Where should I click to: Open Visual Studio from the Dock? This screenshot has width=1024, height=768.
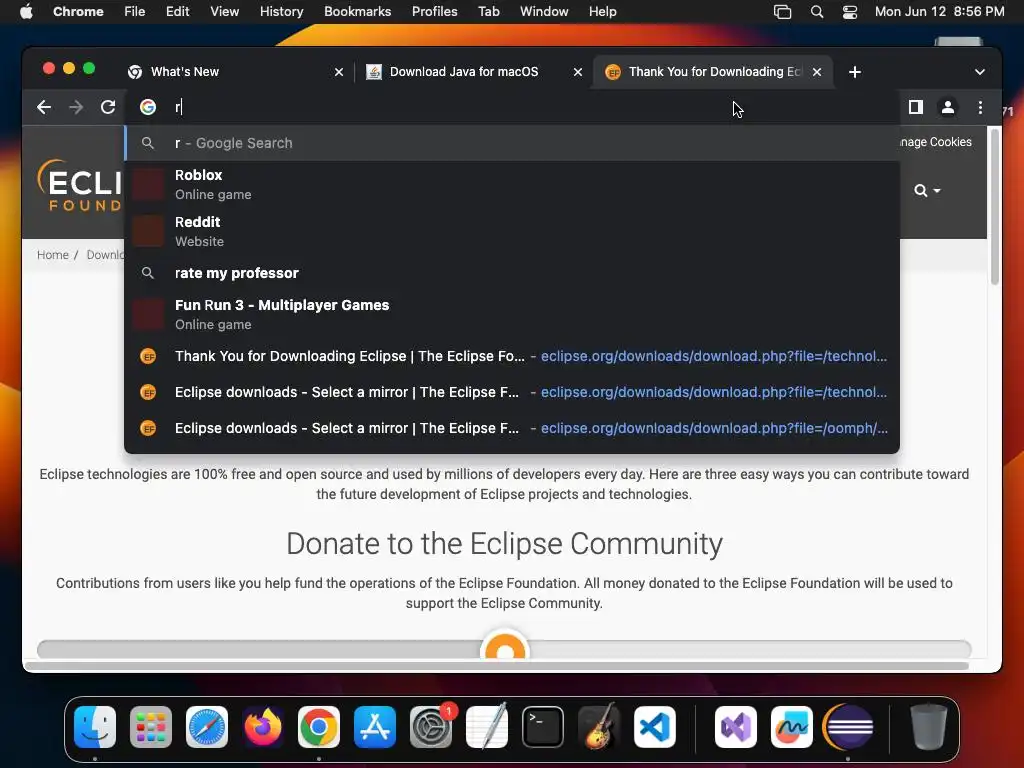pos(736,727)
